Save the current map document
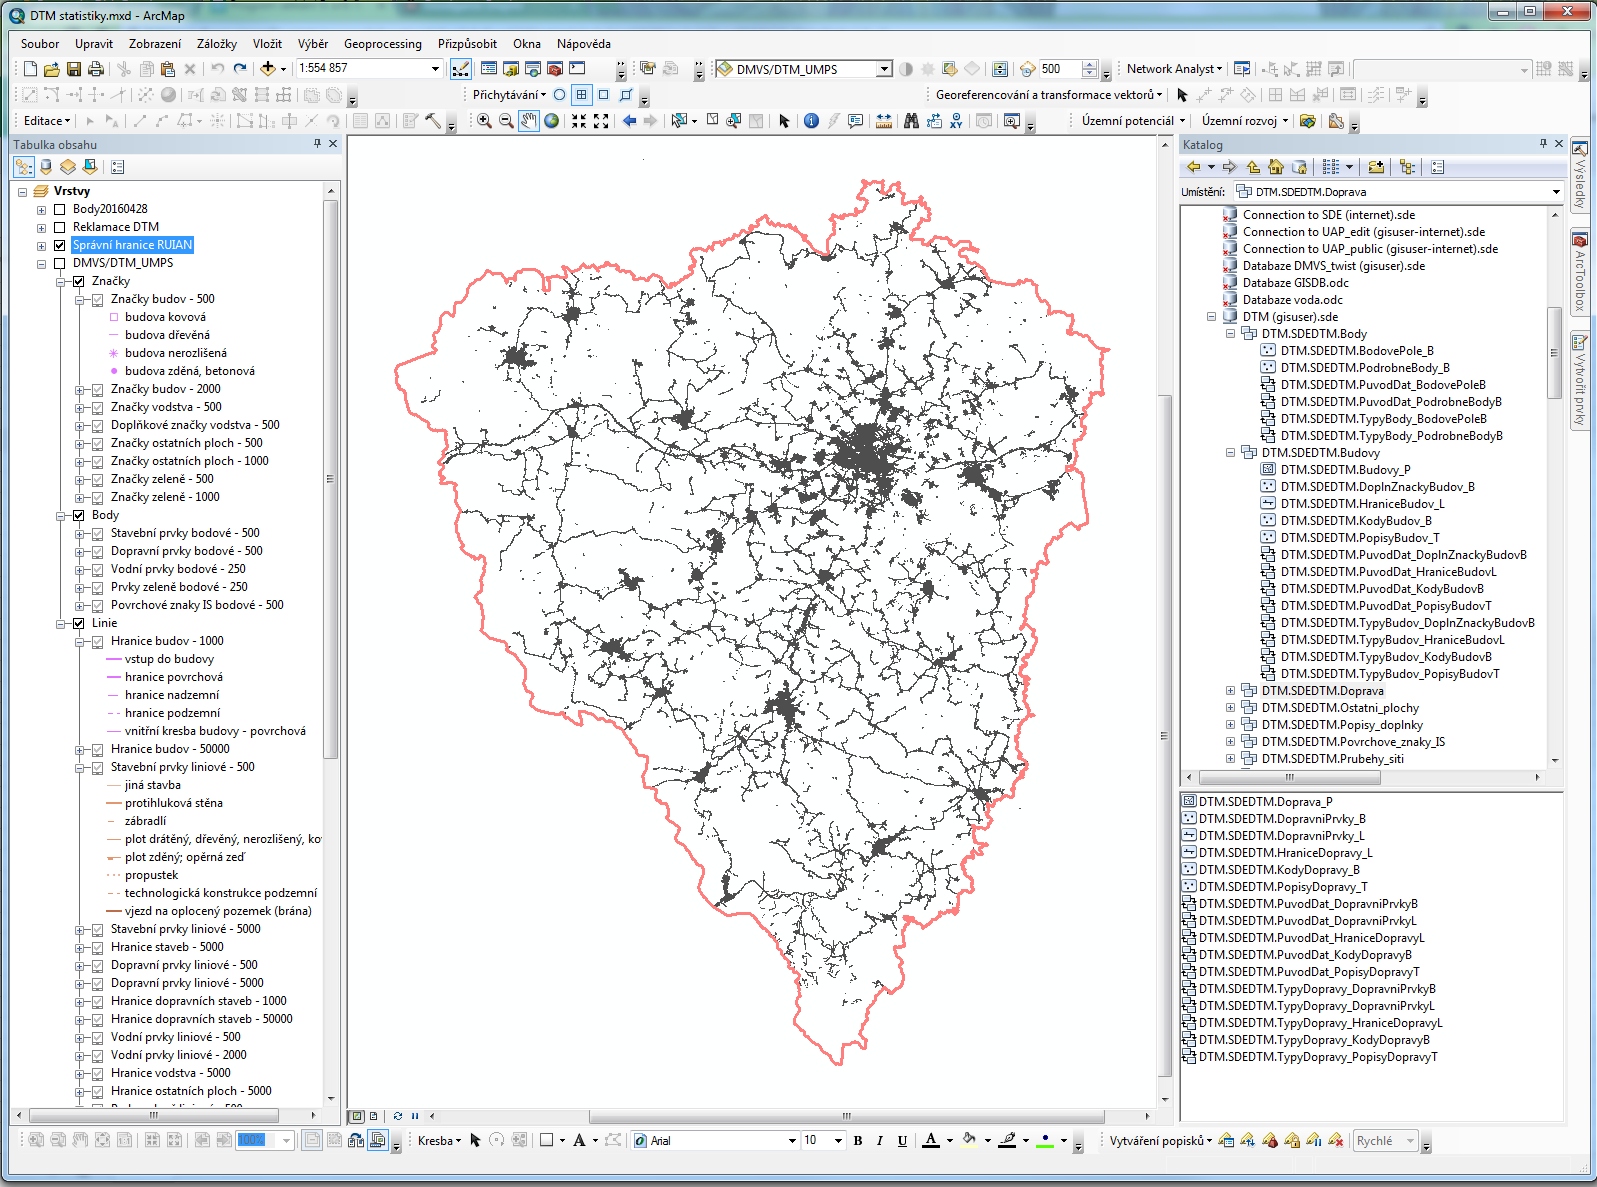This screenshot has height=1187, width=1597. 74,69
